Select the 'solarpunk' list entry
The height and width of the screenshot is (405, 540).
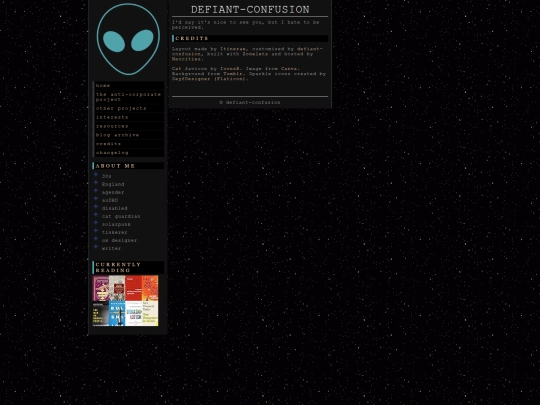coord(116,224)
